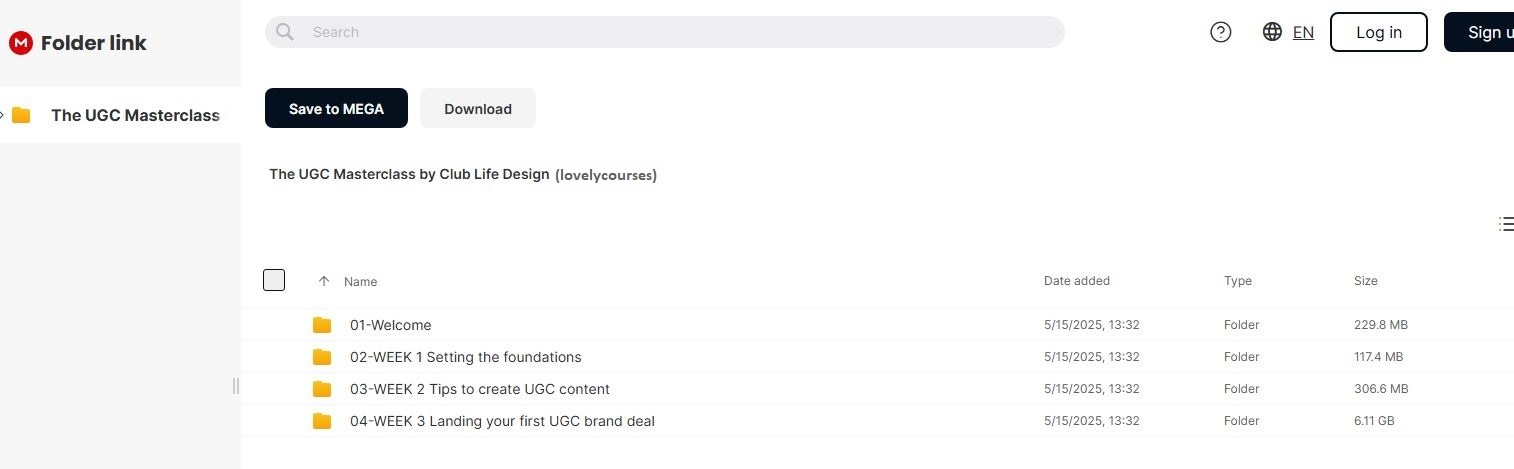Open the EN language selector
Image resolution: width=1514 pixels, height=469 pixels.
(1303, 32)
